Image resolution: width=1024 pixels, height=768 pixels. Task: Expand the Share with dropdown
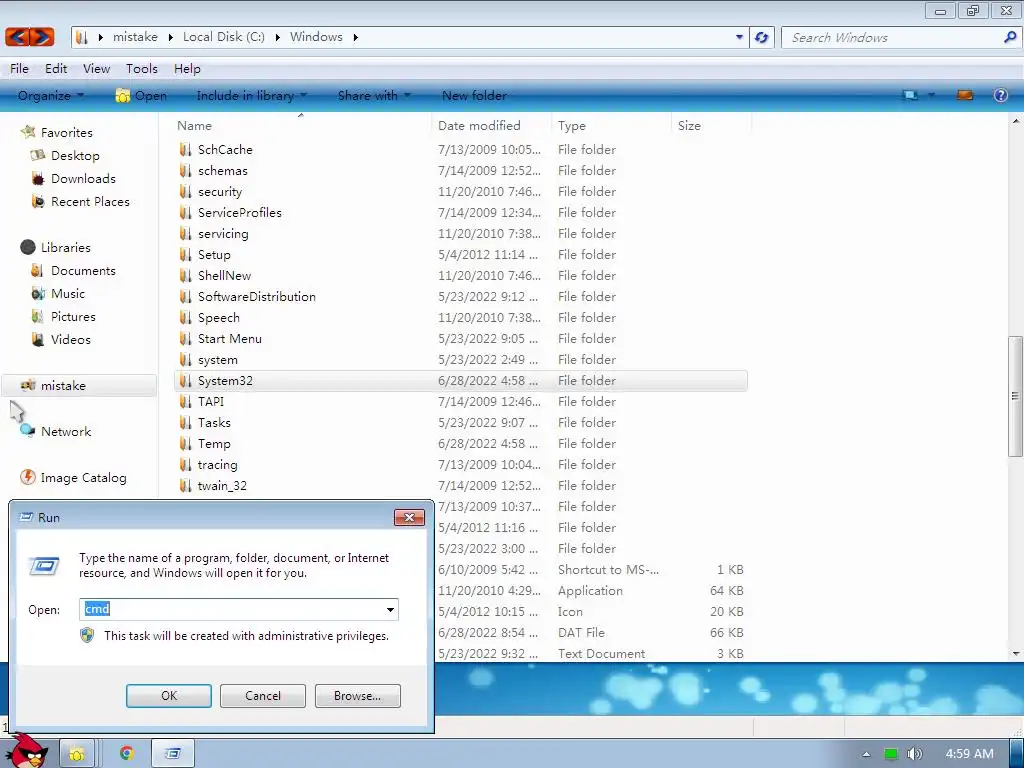coord(374,95)
